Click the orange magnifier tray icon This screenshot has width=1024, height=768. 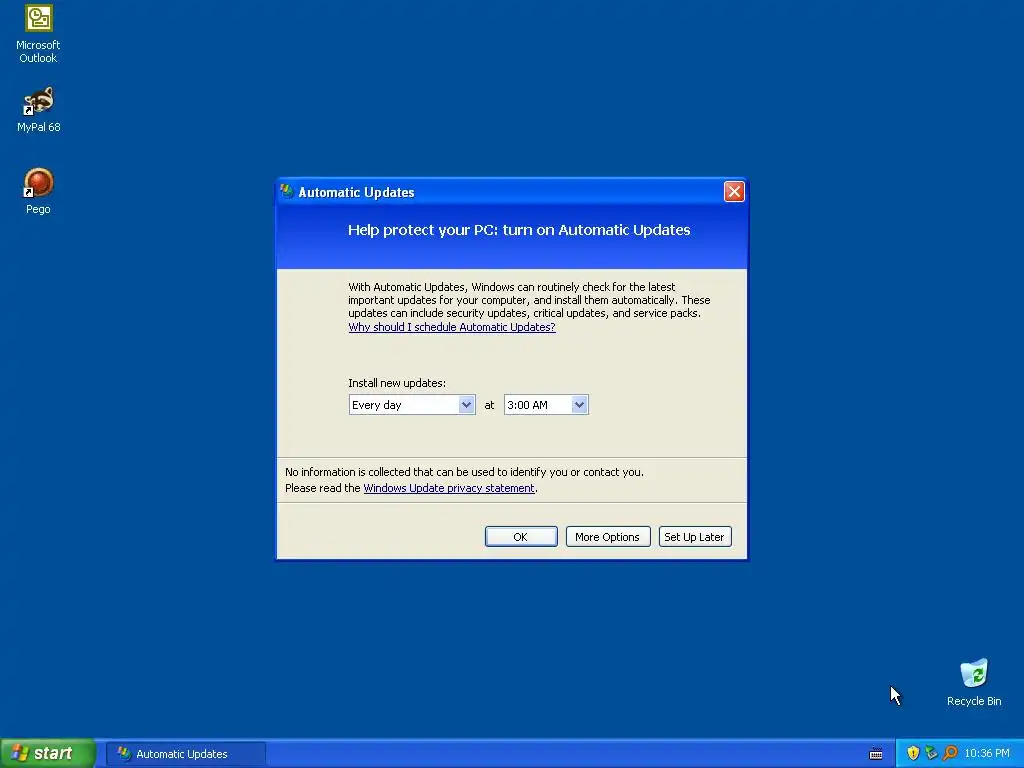tap(950, 753)
